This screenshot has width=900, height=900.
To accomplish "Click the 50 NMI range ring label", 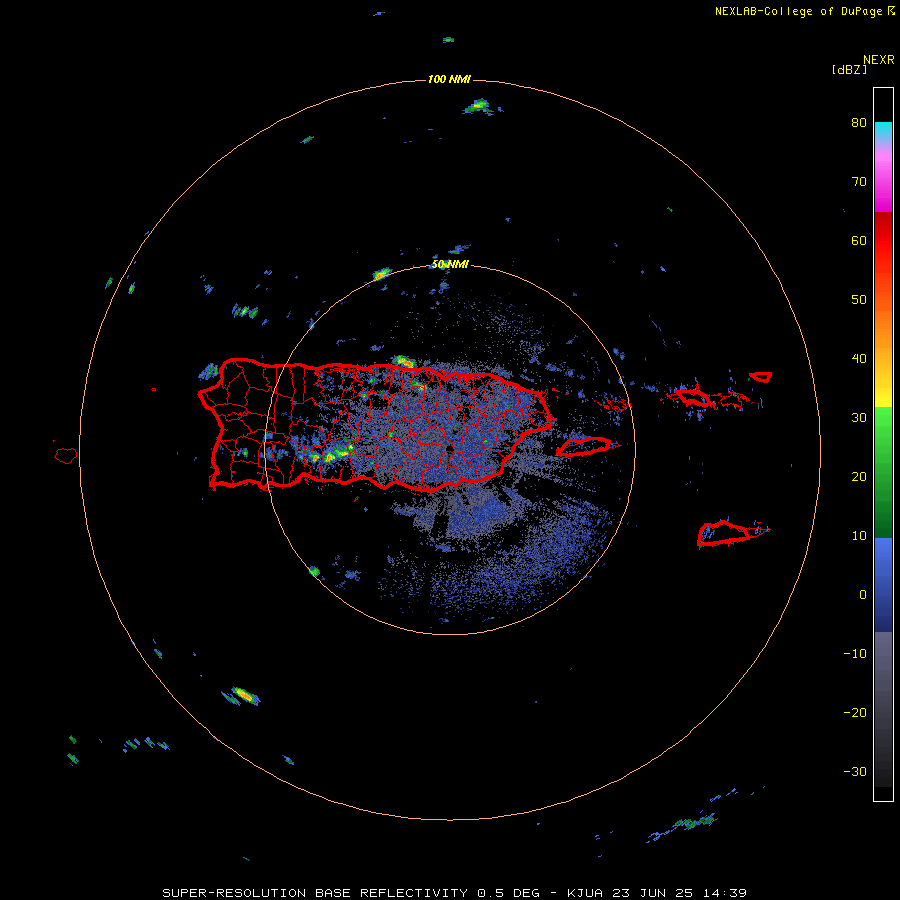I will (x=450, y=265).
